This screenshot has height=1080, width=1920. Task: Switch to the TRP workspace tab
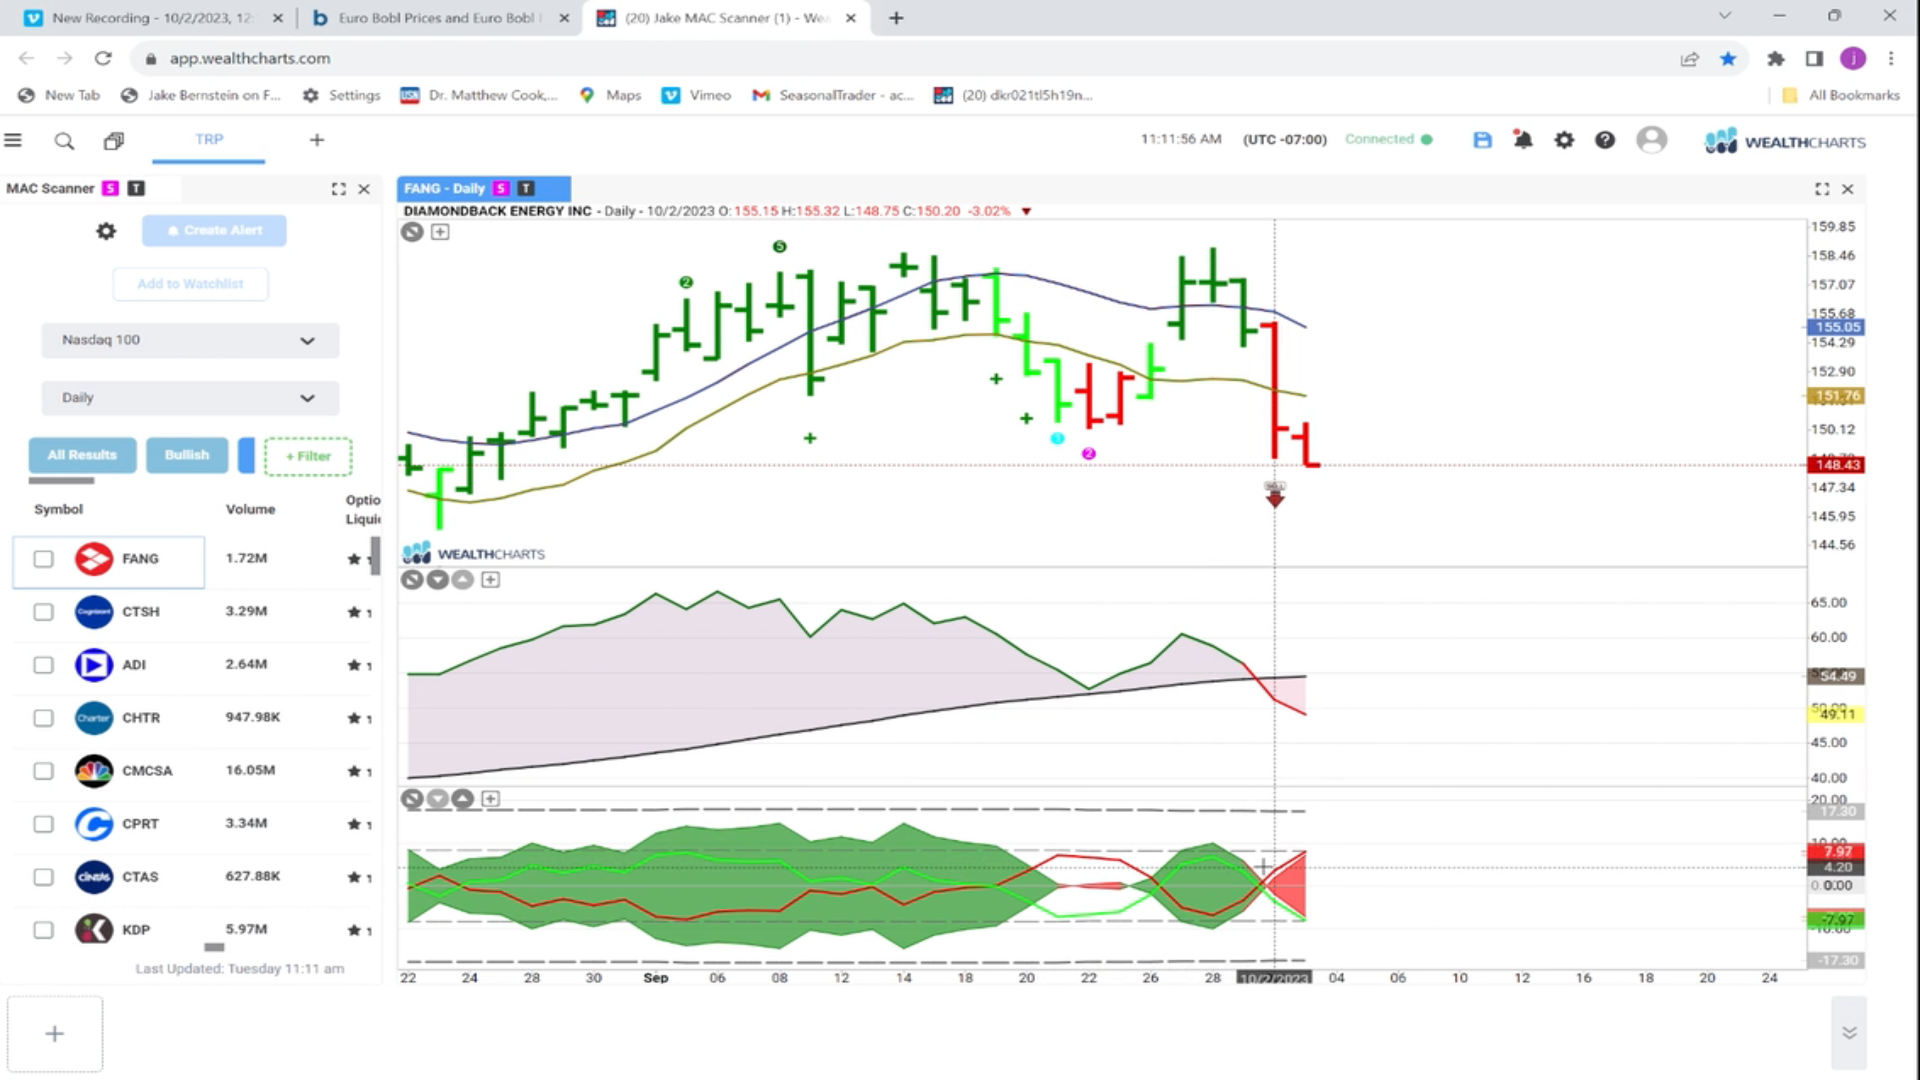click(x=209, y=140)
